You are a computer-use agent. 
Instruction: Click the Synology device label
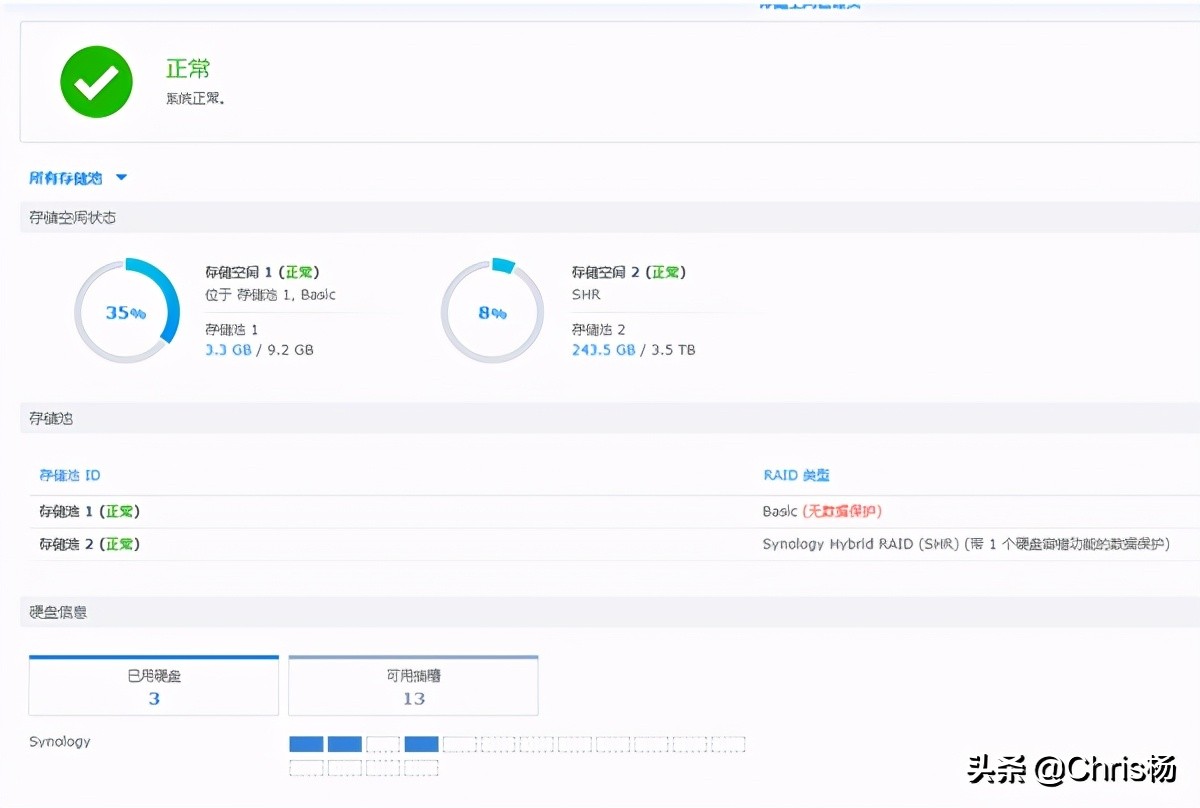click(60, 741)
